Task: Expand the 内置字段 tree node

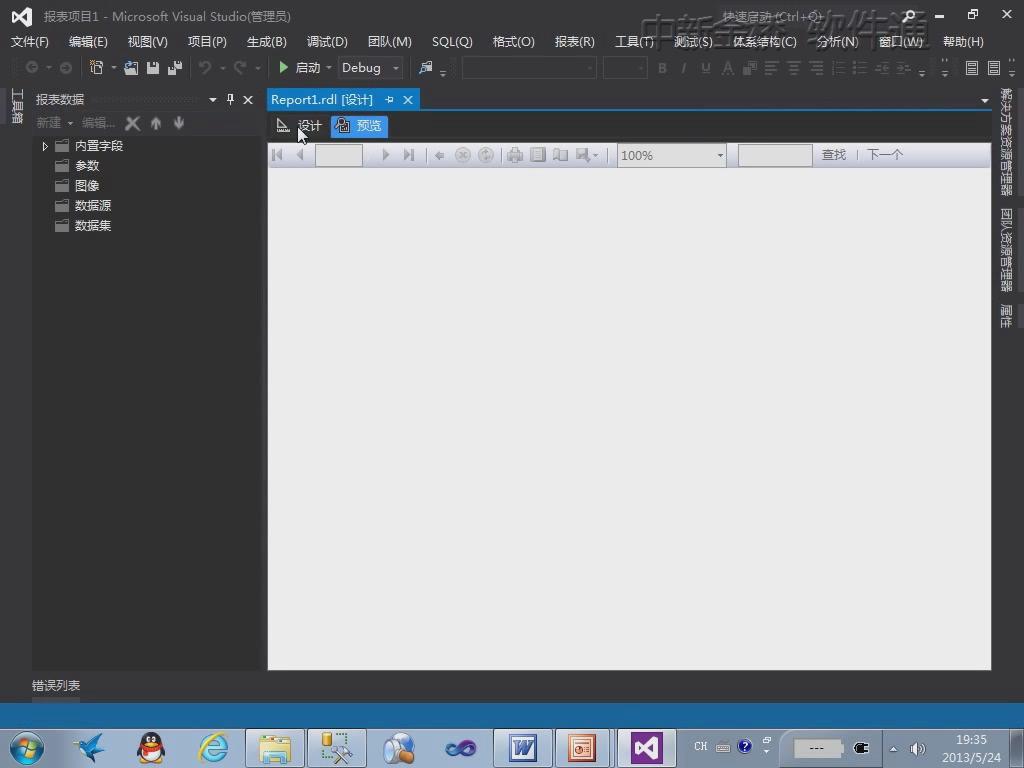Action: click(x=44, y=146)
